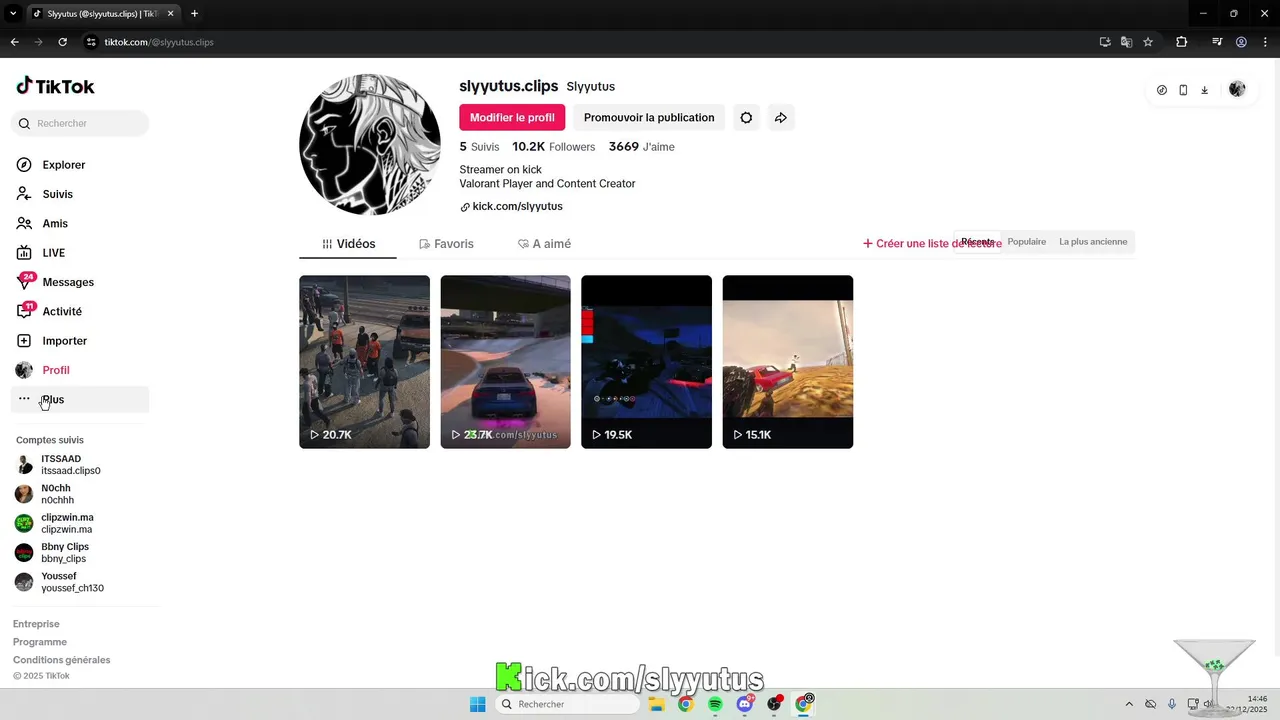The width and height of the screenshot is (1280, 720).
Task: Go to Explorer in sidebar
Action: [x=64, y=165]
